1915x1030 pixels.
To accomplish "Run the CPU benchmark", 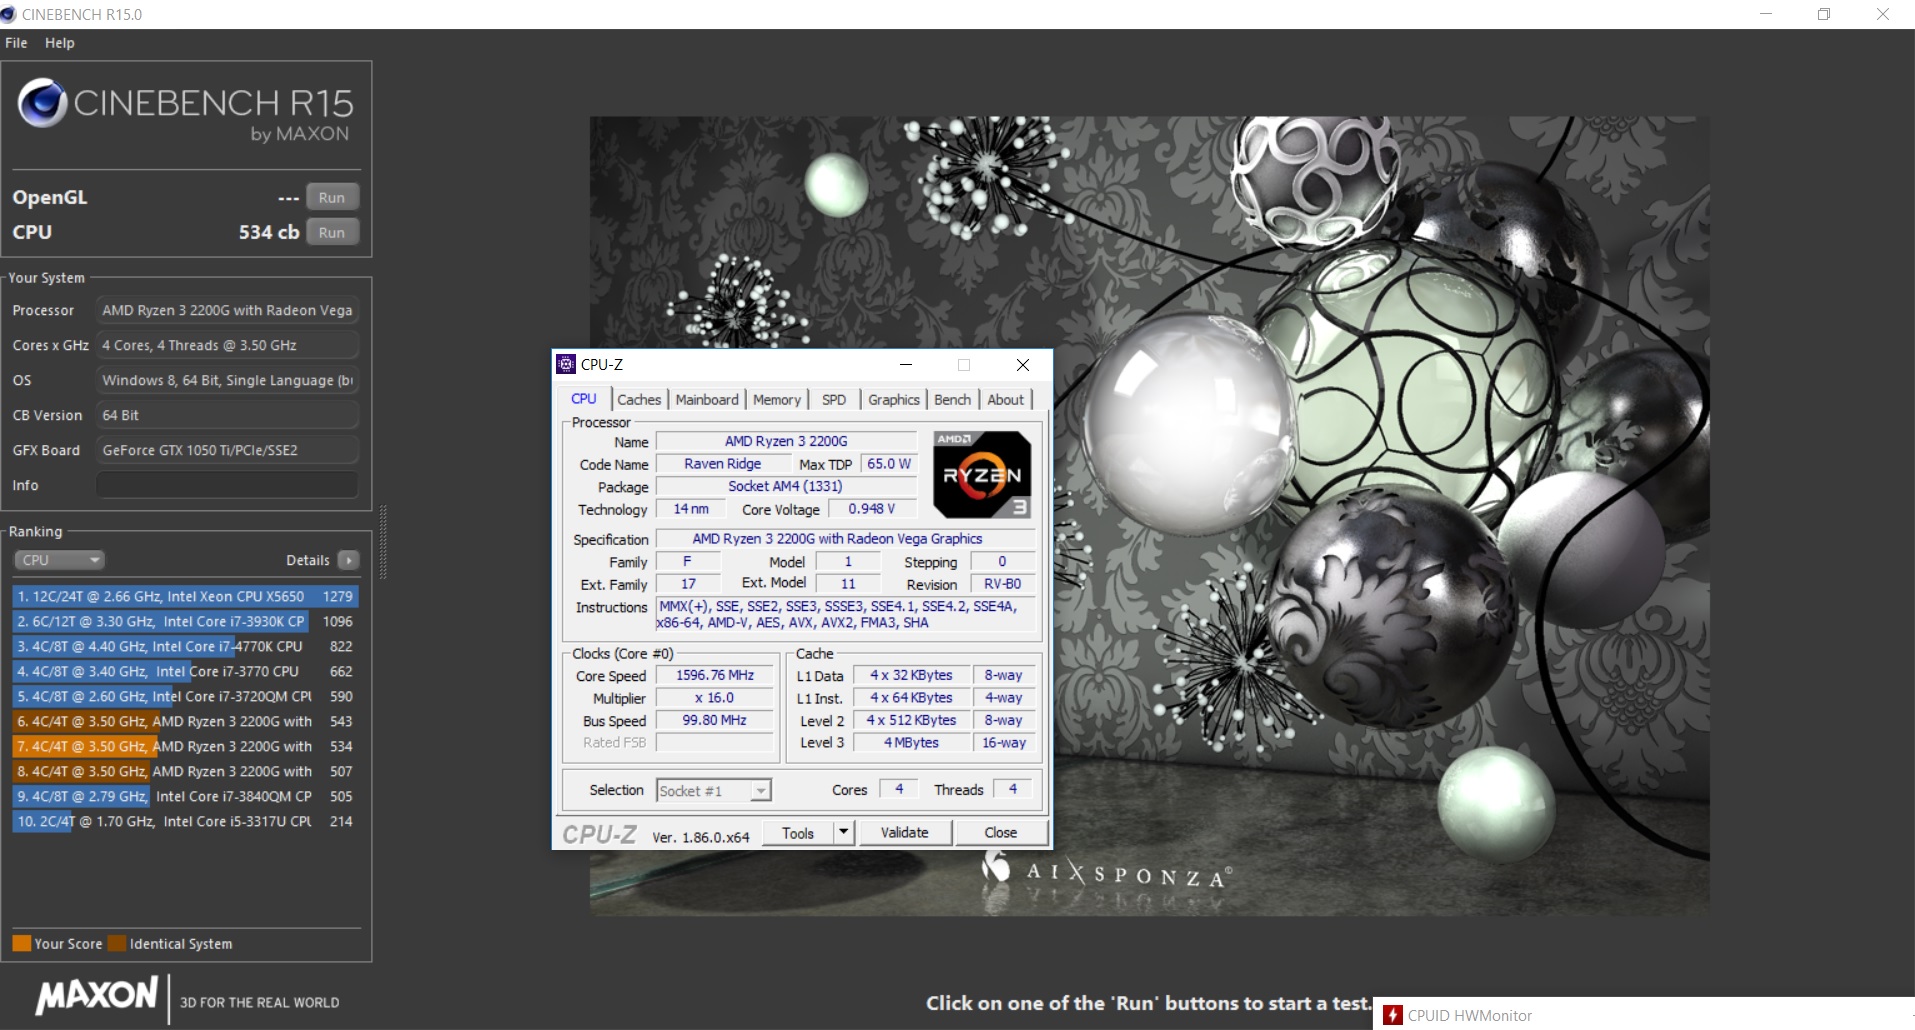I will point(332,232).
